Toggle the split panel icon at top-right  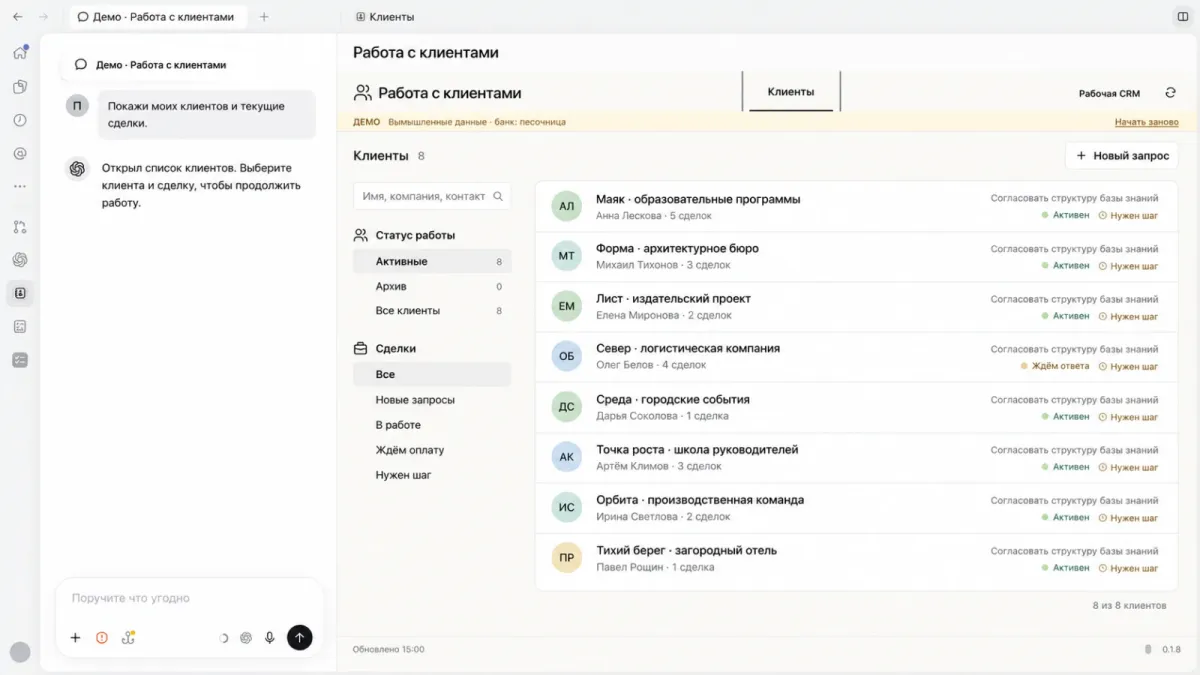tap(1183, 17)
